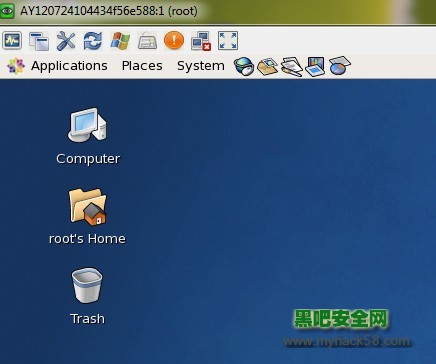436x364 pixels.
Task: Click the "root's Home" desktop label
Action: point(87,239)
